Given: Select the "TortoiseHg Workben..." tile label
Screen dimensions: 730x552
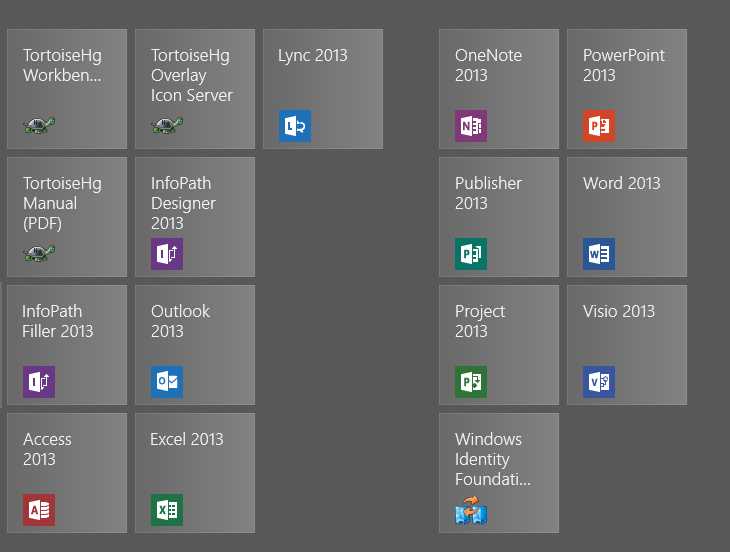Looking at the screenshot, I should (62, 65).
